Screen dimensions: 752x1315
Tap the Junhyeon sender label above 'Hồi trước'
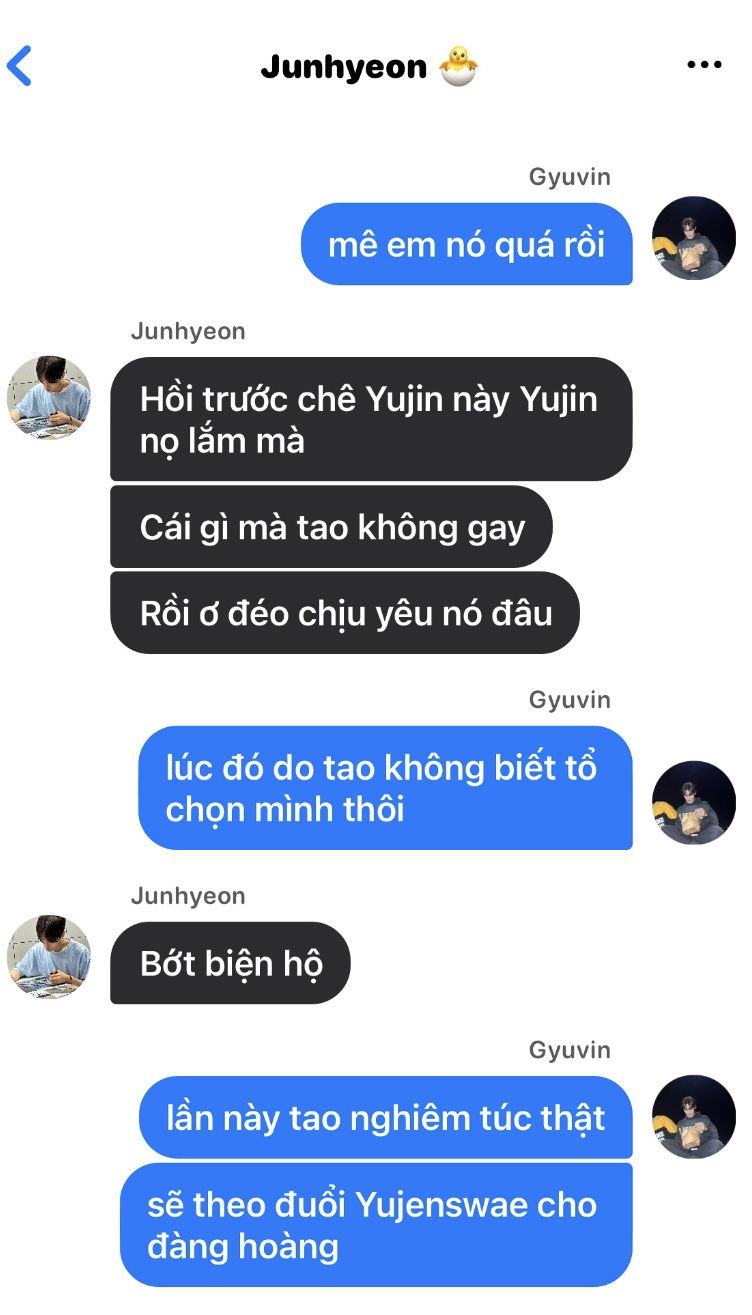click(188, 331)
